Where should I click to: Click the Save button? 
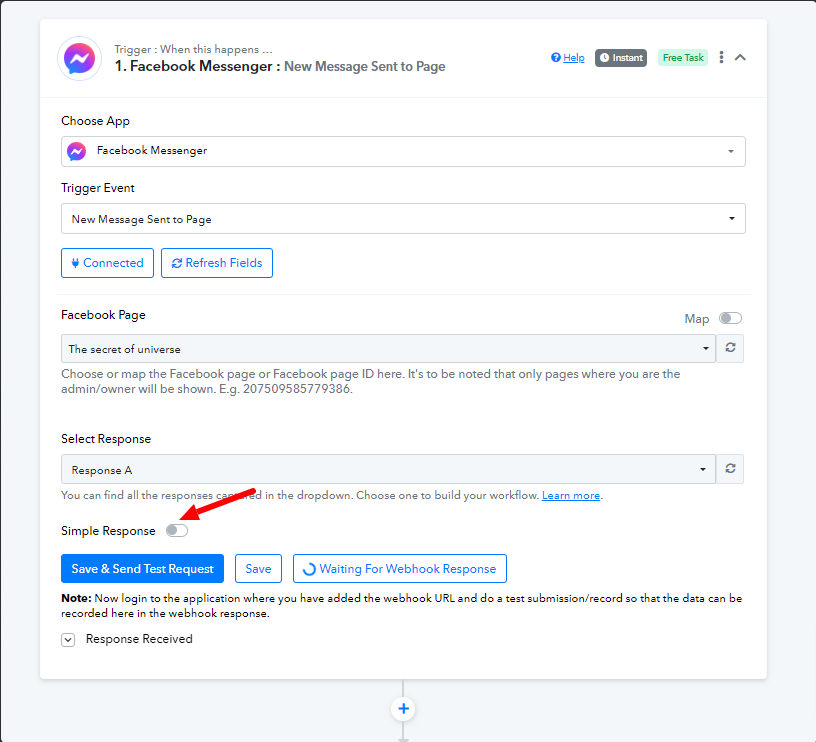click(x=258, y=569)
